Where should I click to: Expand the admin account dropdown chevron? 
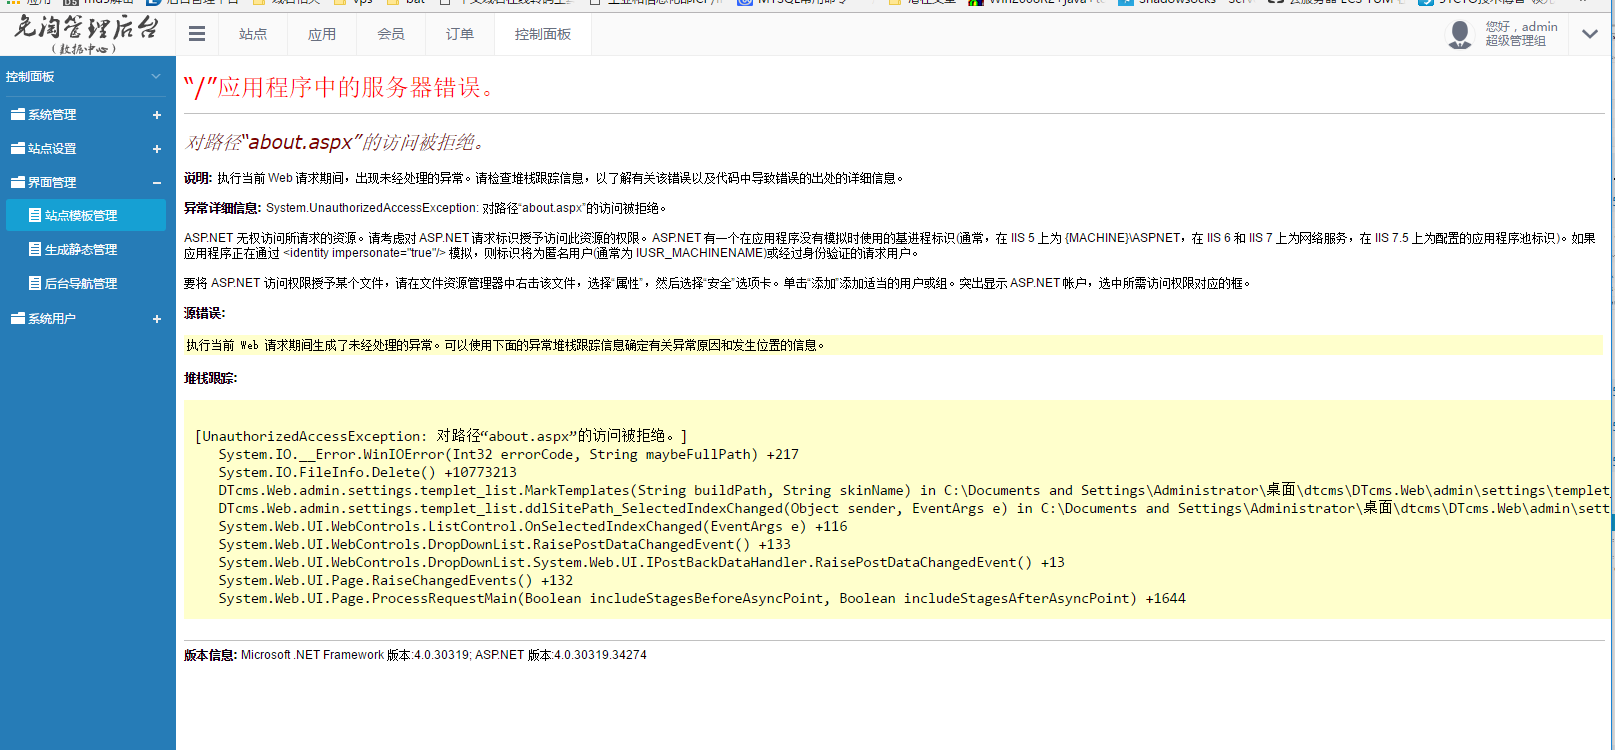[x=1590, y=34]
